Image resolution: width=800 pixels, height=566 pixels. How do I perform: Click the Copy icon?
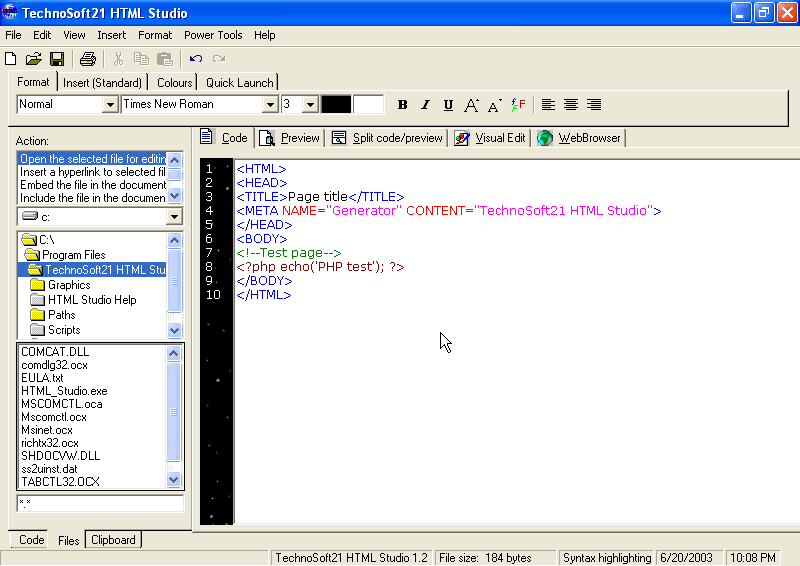click(141, 59)
